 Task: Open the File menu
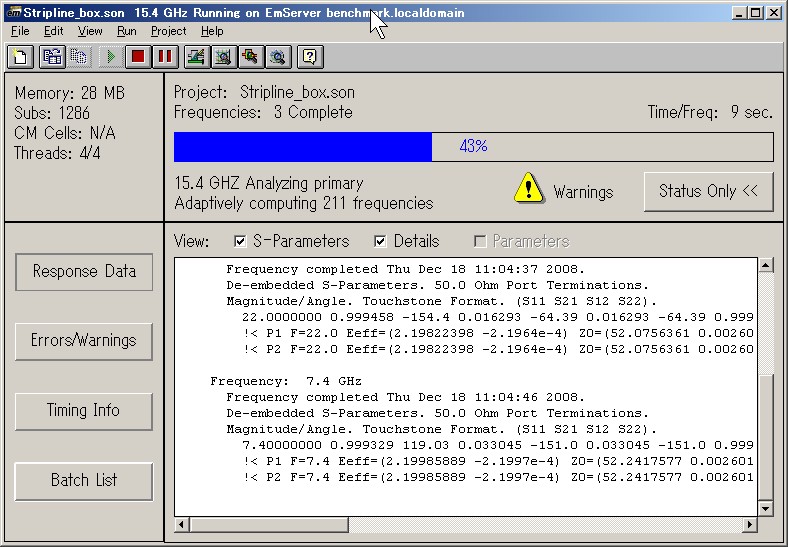click(x=20, y=31)
